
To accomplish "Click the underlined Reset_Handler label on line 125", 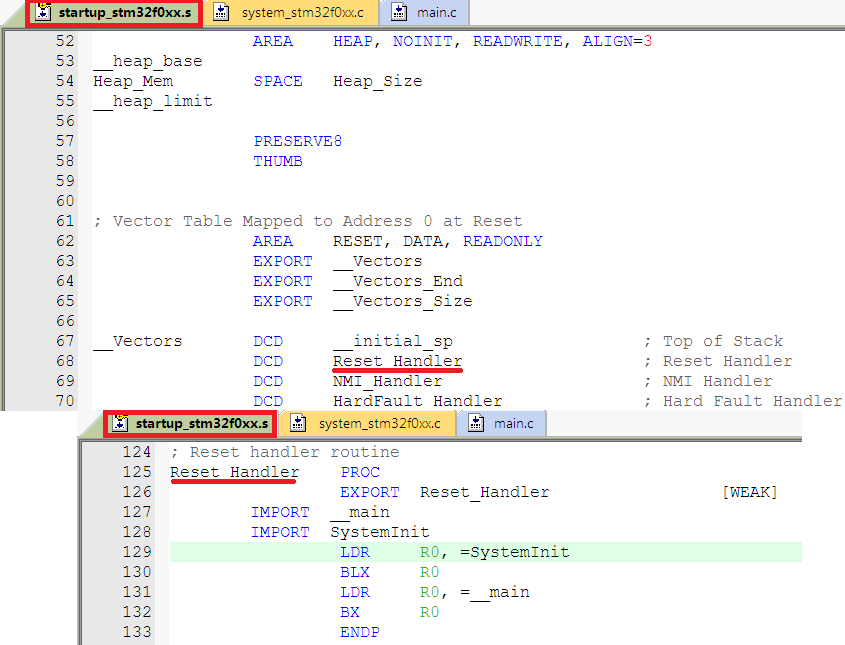I will click(233, 471).
